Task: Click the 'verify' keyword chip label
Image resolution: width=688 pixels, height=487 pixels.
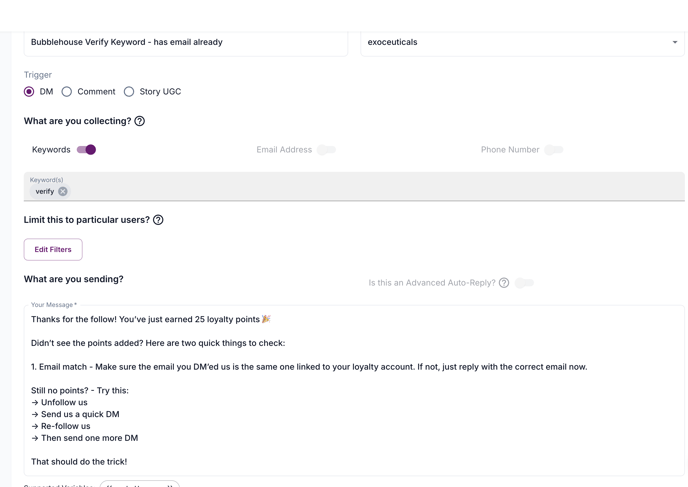Action: click(x=45, y=191)
